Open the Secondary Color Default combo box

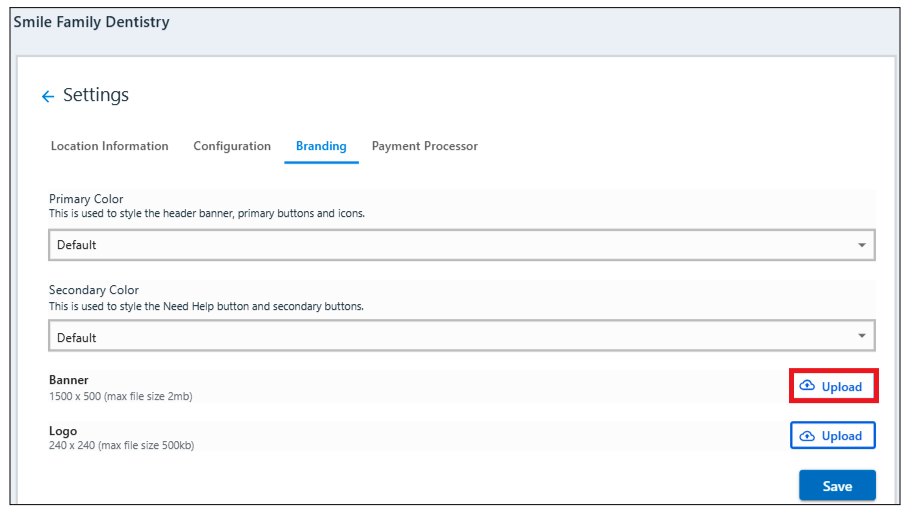(x=450, y=337)
